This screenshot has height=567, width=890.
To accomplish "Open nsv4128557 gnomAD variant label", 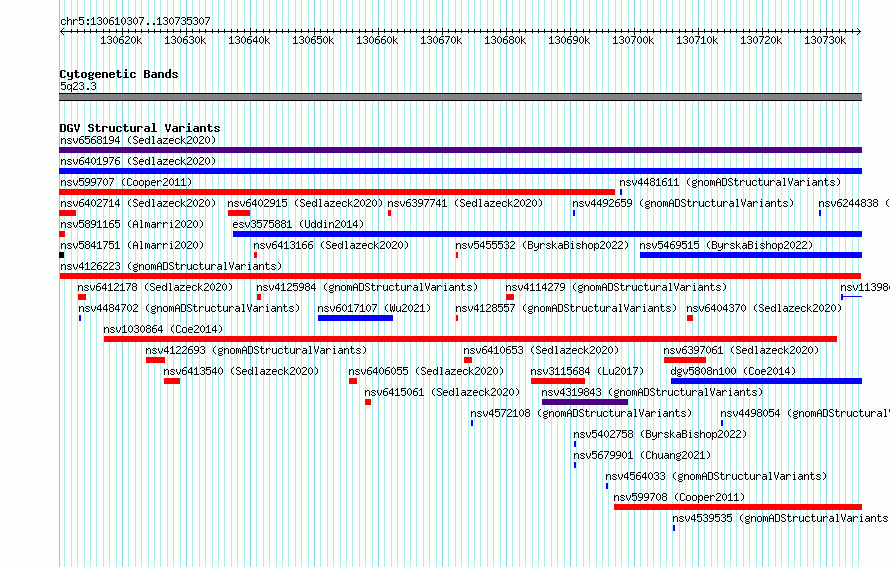I will click(x=566, y=308).
